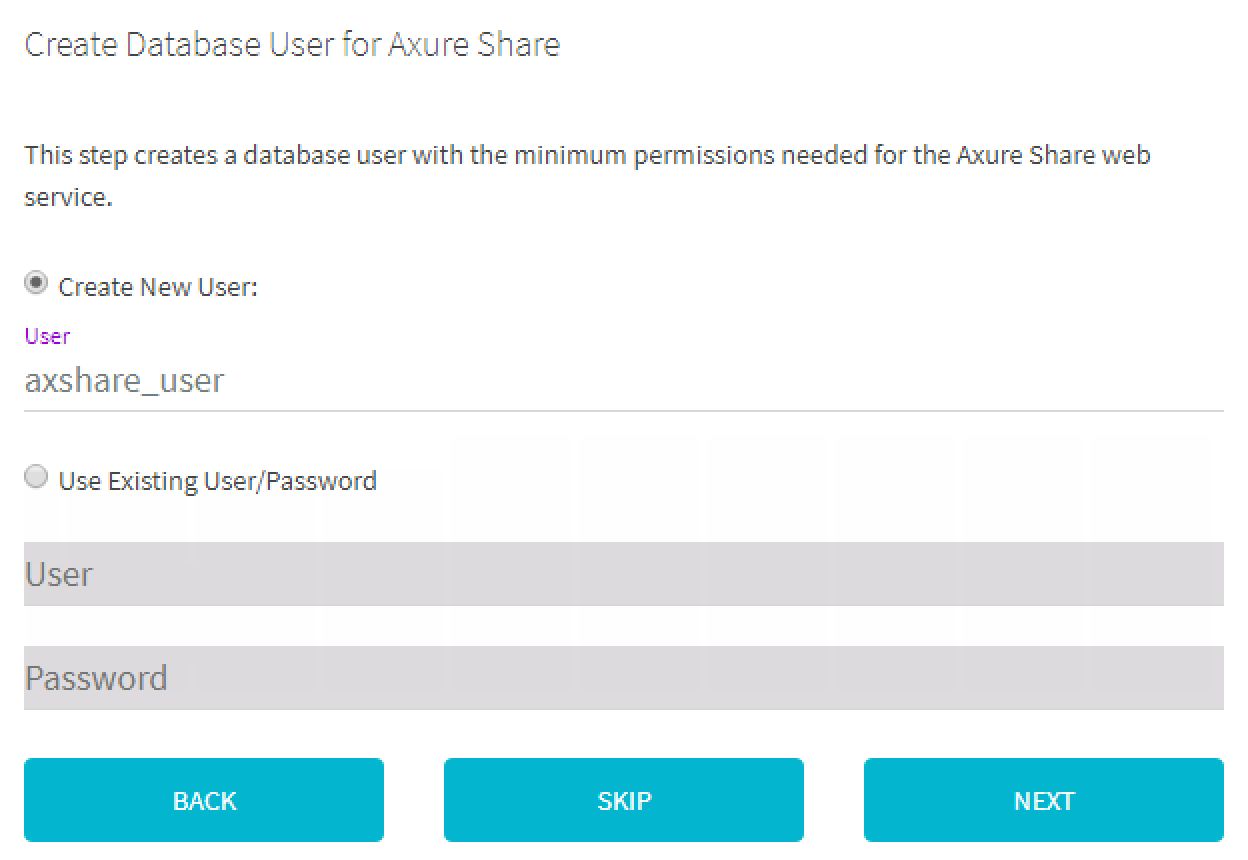This screenshot has height=860, width=1248.
Task: Click the "axshare_user" text value itself
Action: [x=124, y=381]
